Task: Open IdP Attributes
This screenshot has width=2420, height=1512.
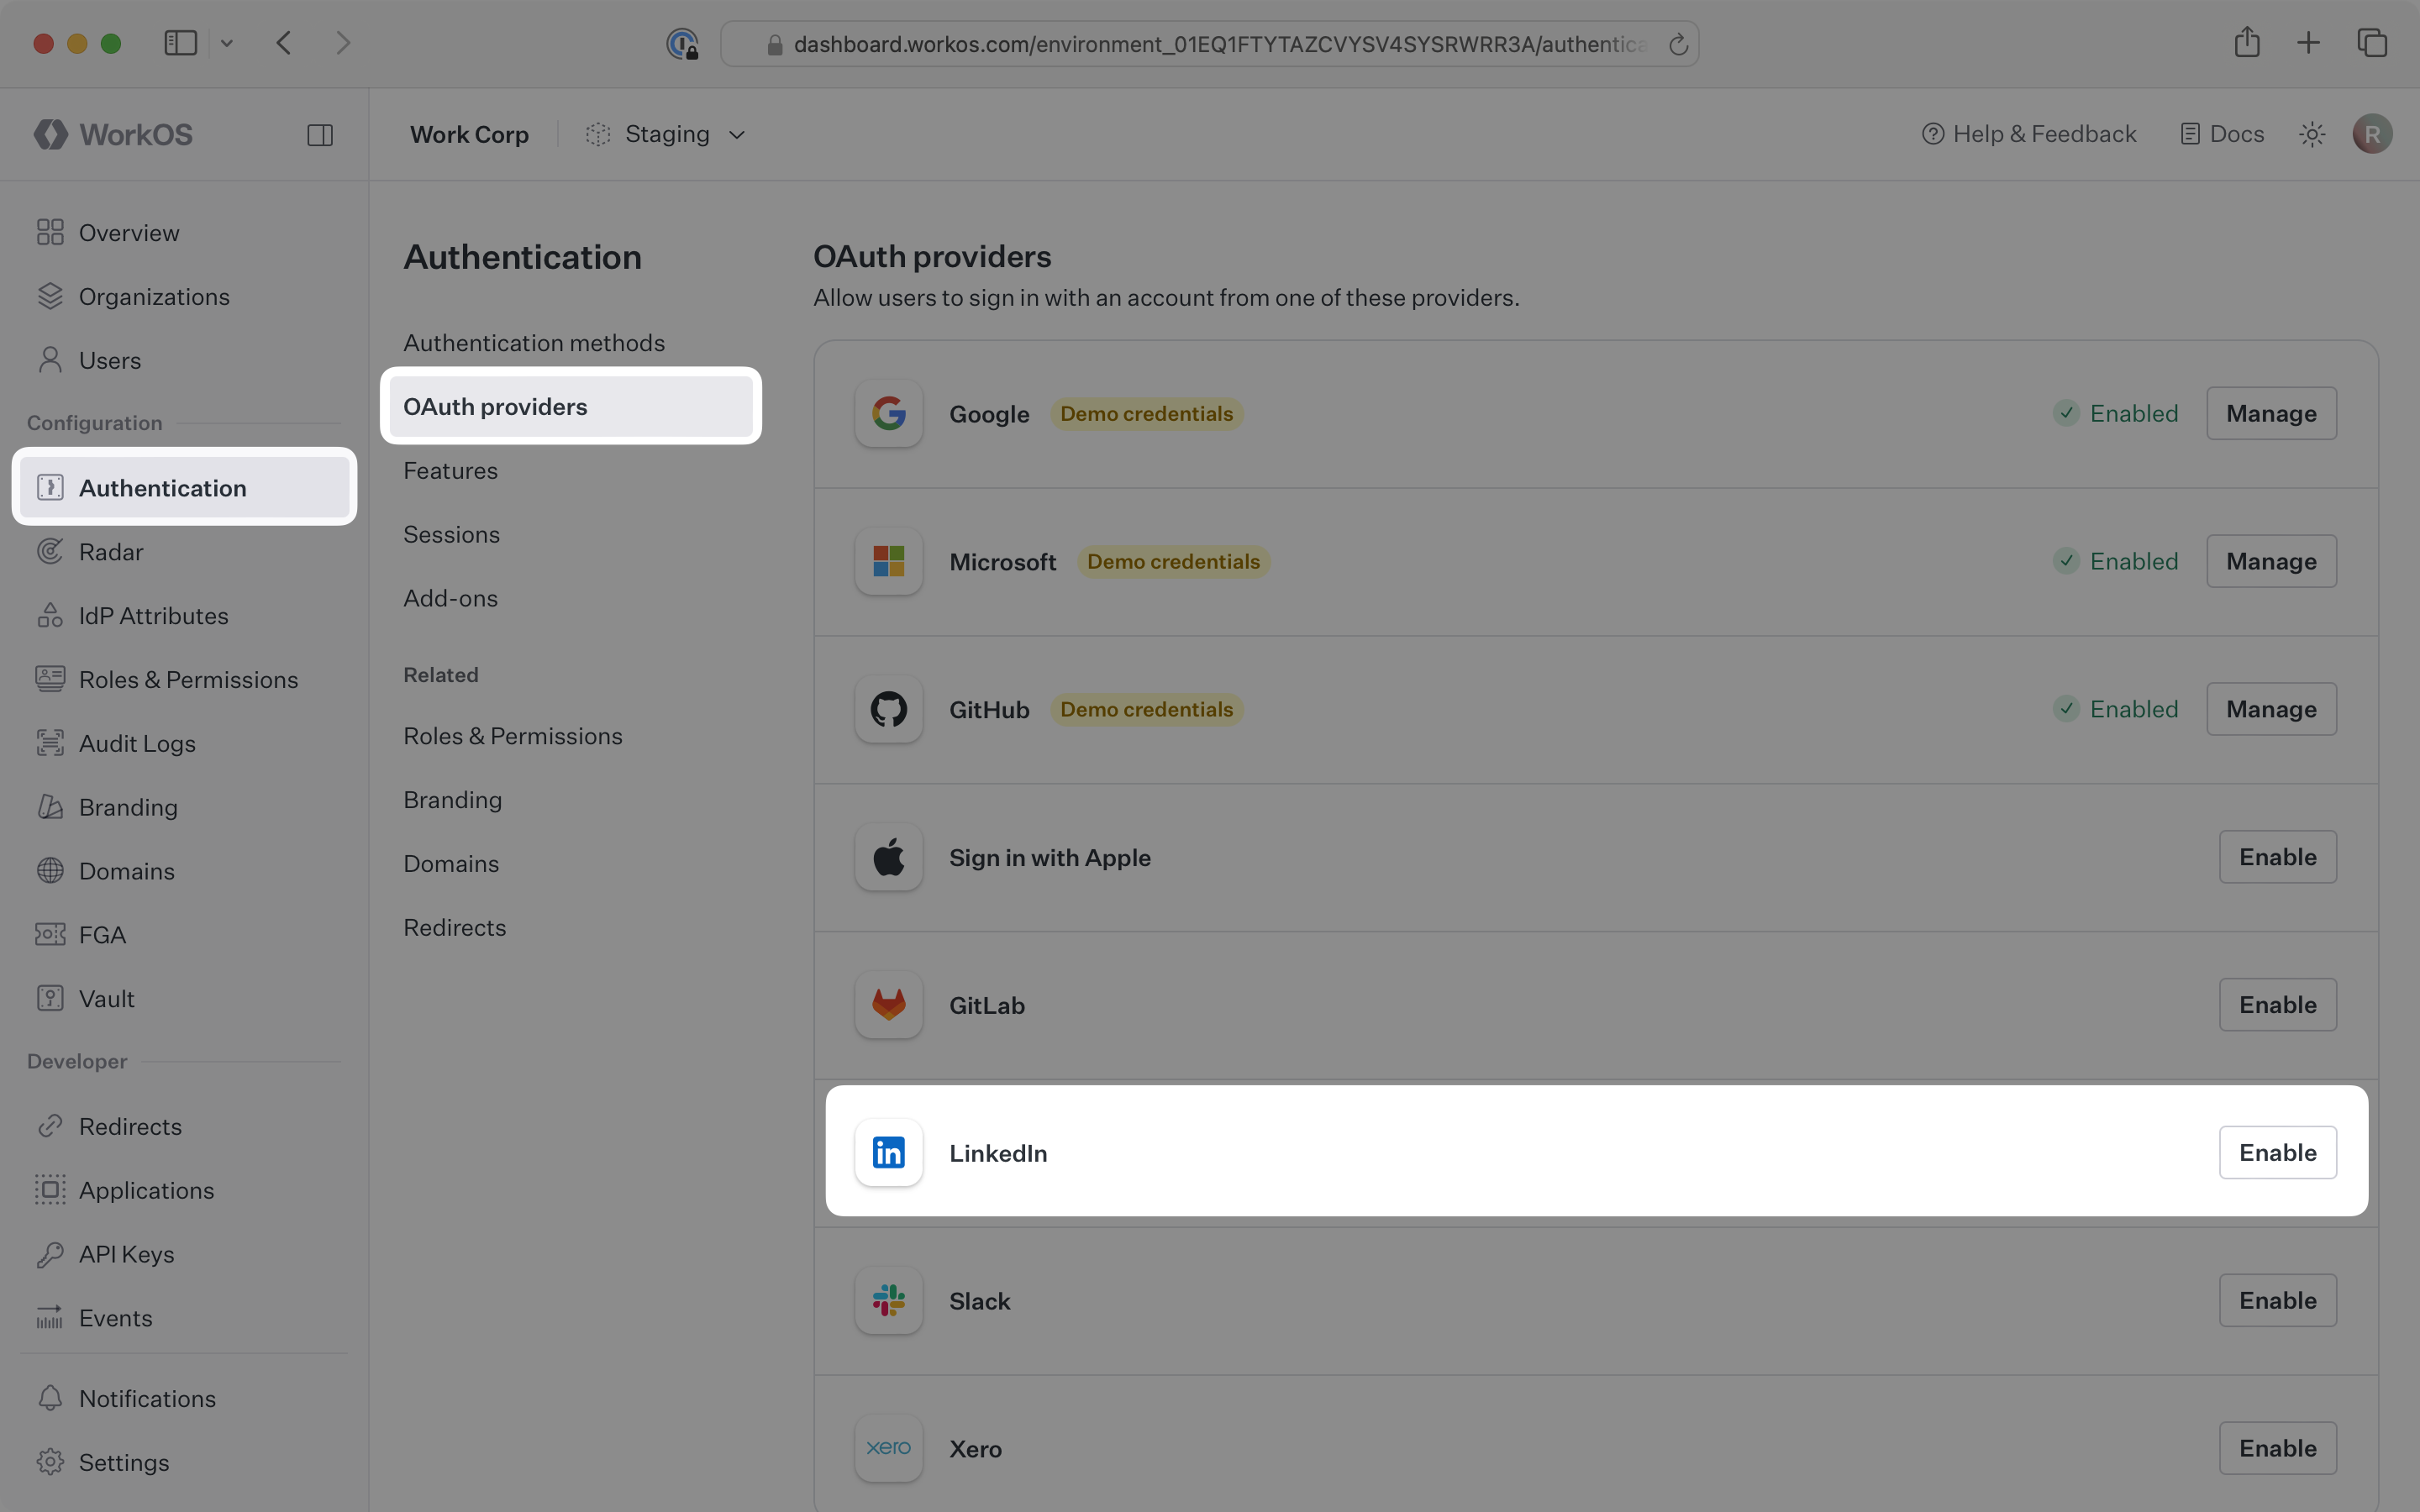Action: coord(153,615)
